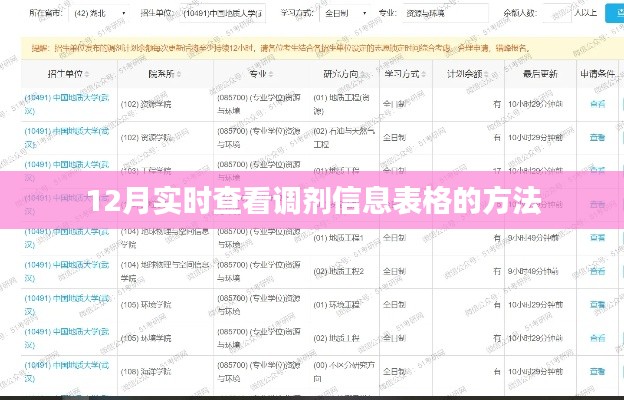Select the (02)石油与天然气工程 cell
624x400 pixels.
[344, 137]
